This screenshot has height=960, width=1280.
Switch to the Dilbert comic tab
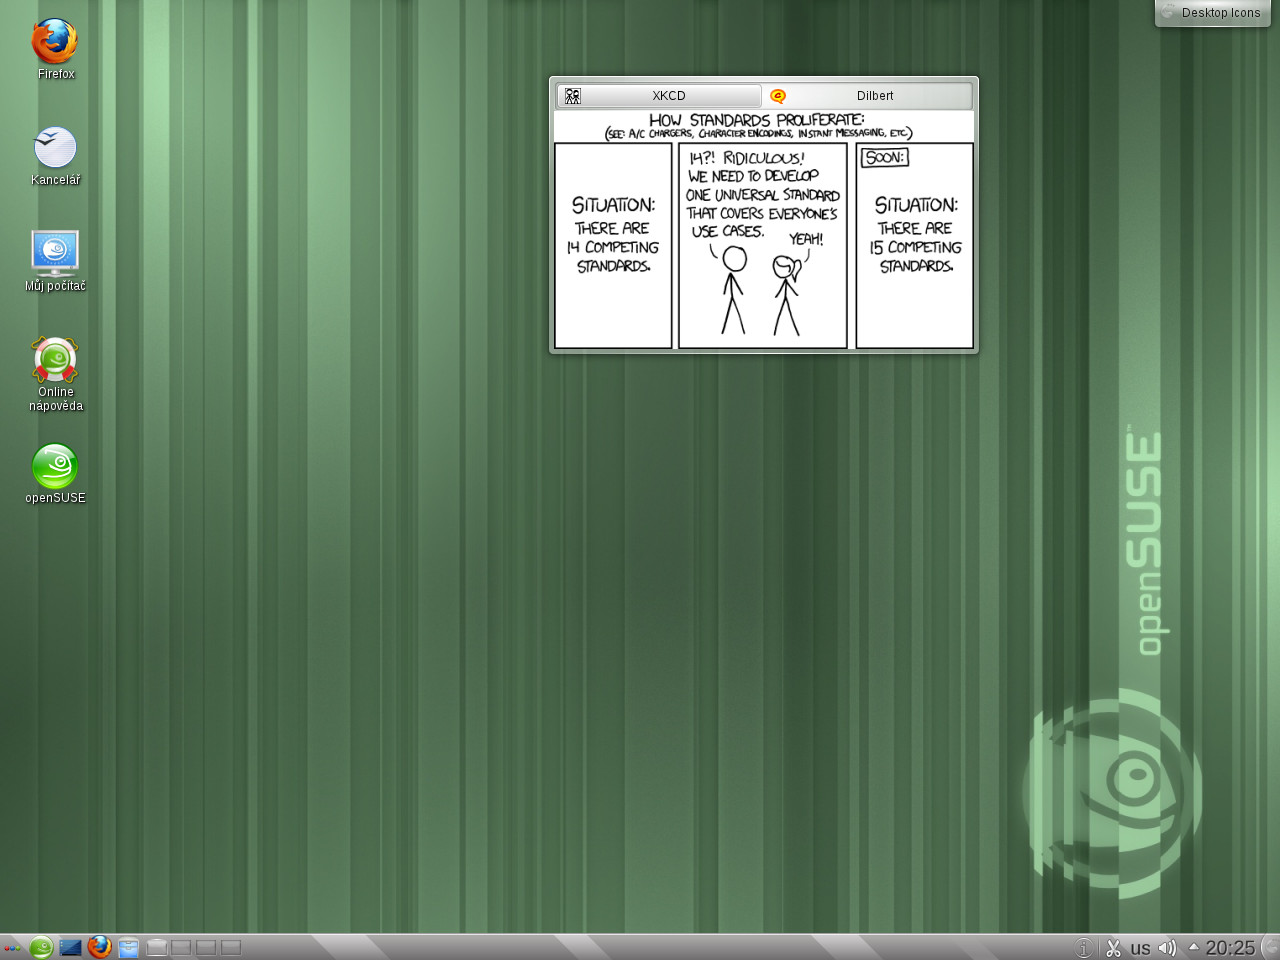click(866, 96)
